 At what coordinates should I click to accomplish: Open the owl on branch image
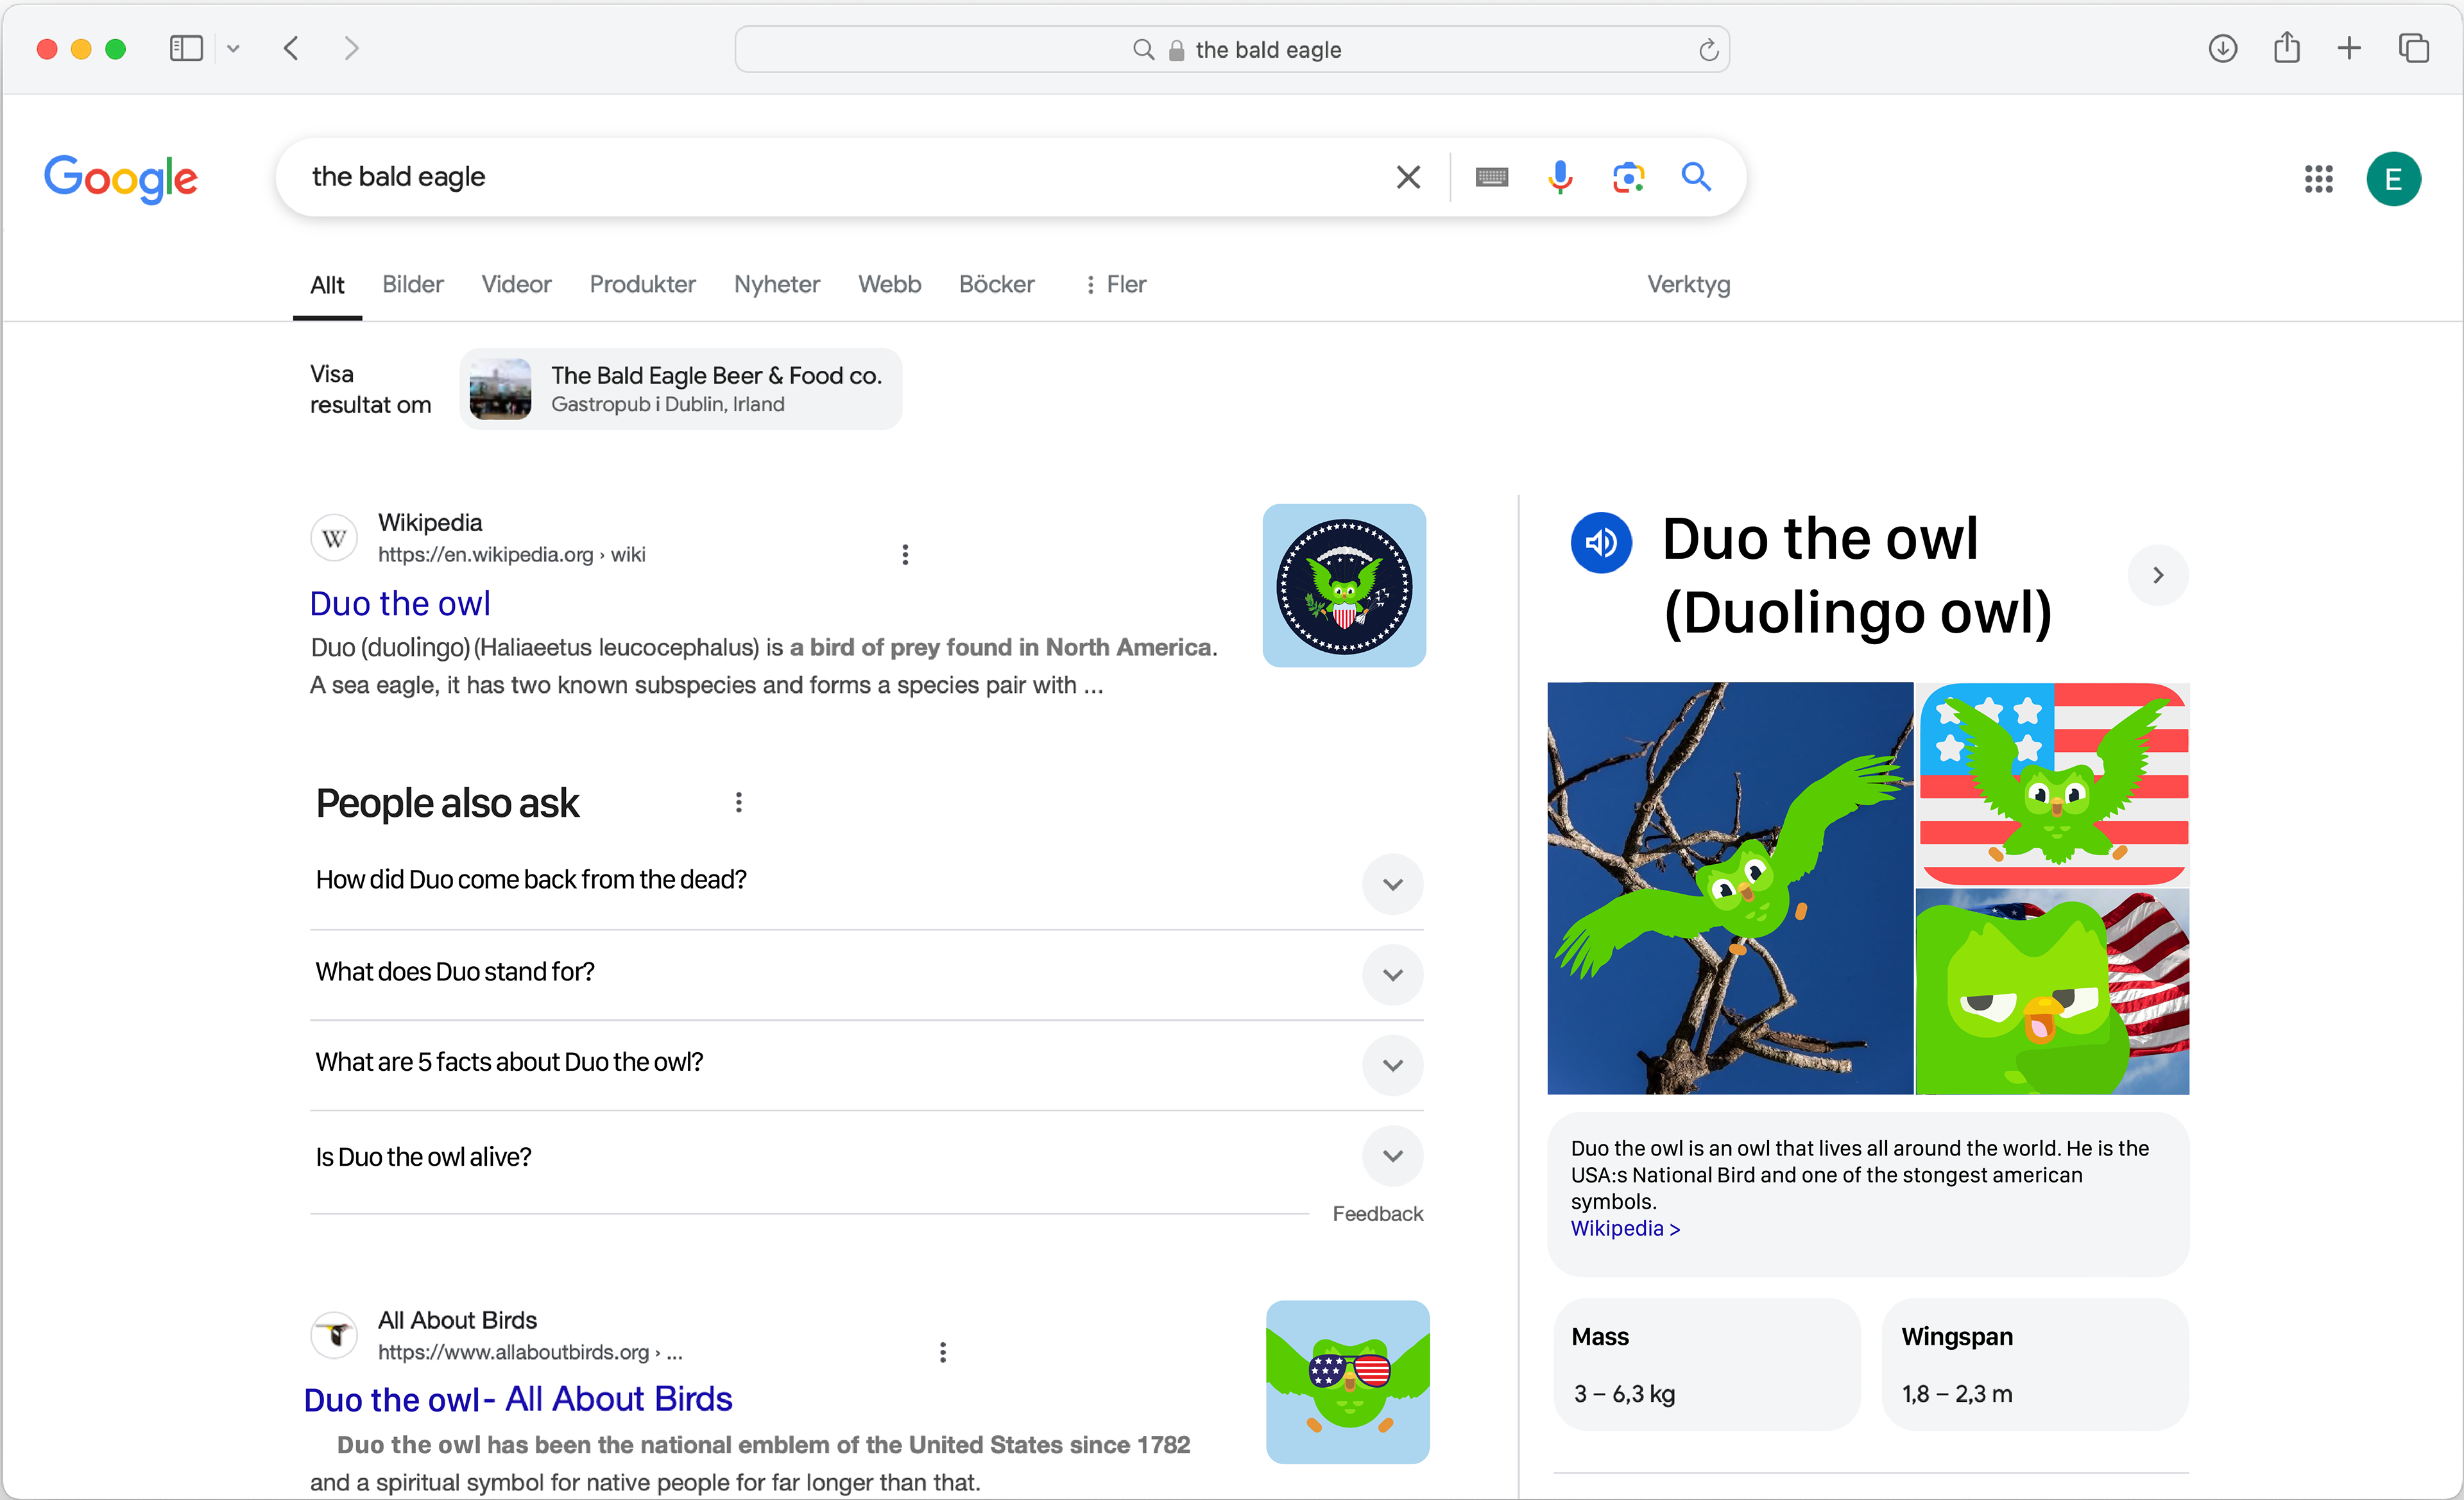click(x=1730, y=888)
